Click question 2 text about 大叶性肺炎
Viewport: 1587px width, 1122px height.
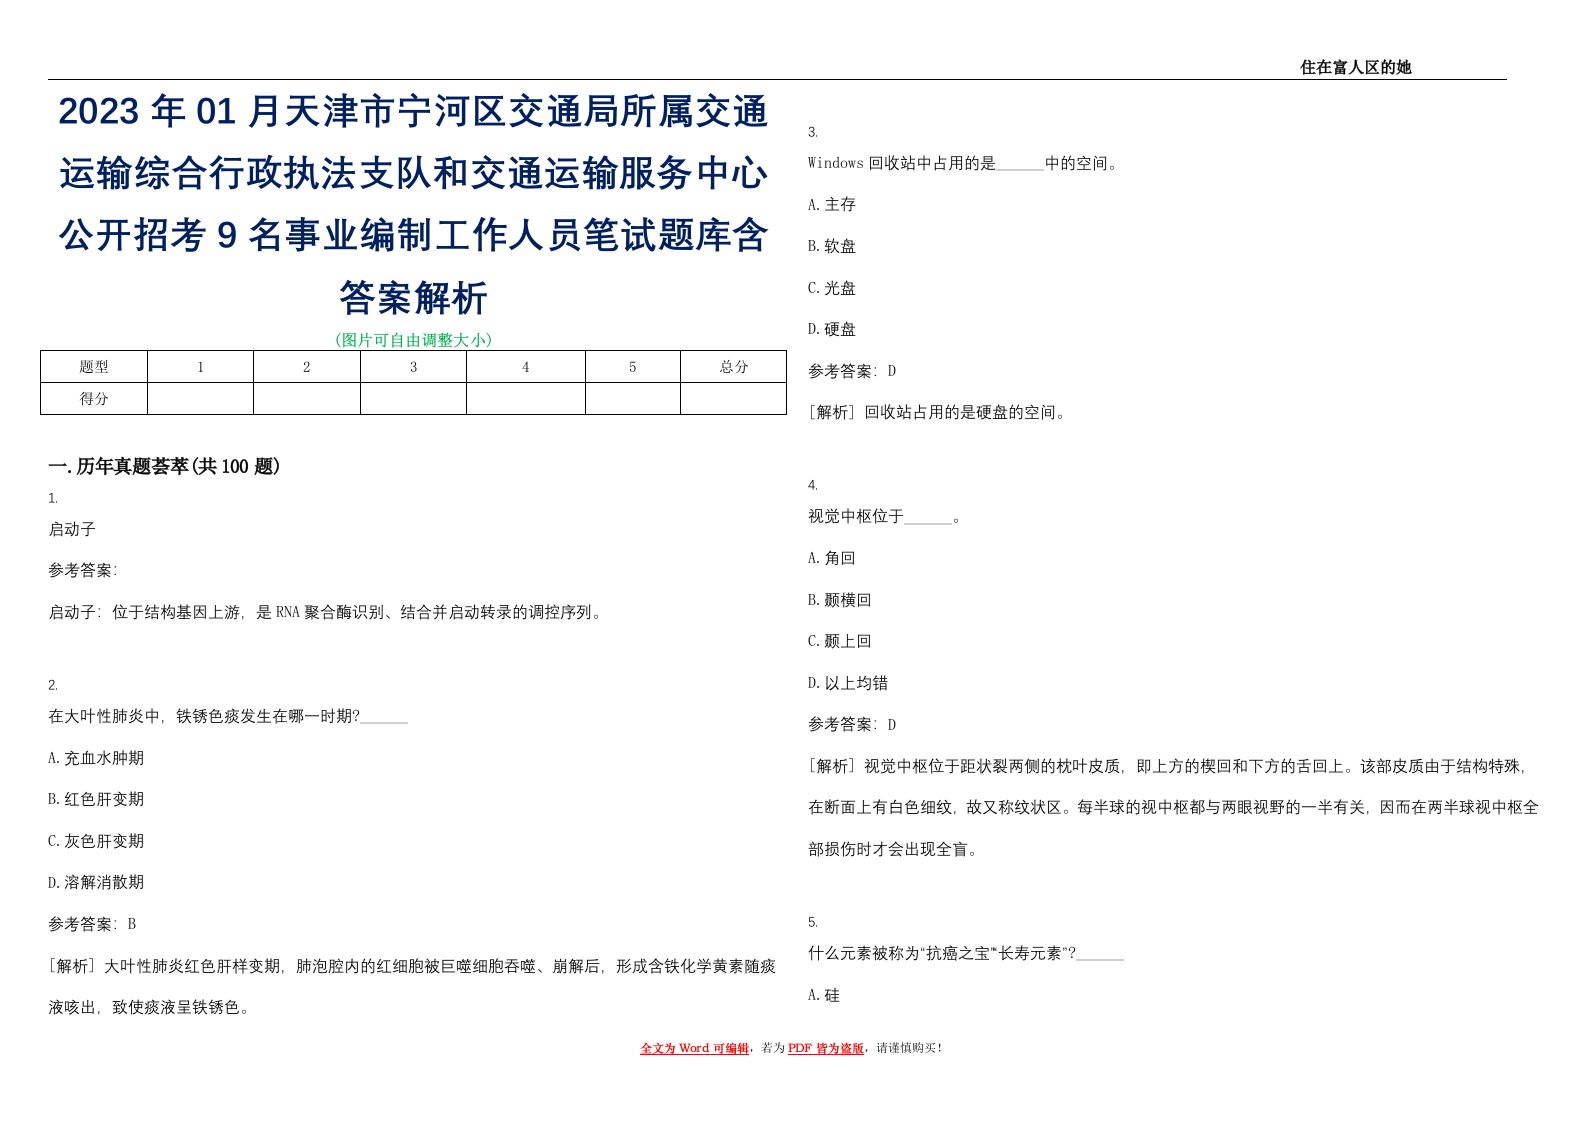coord(228,716)
